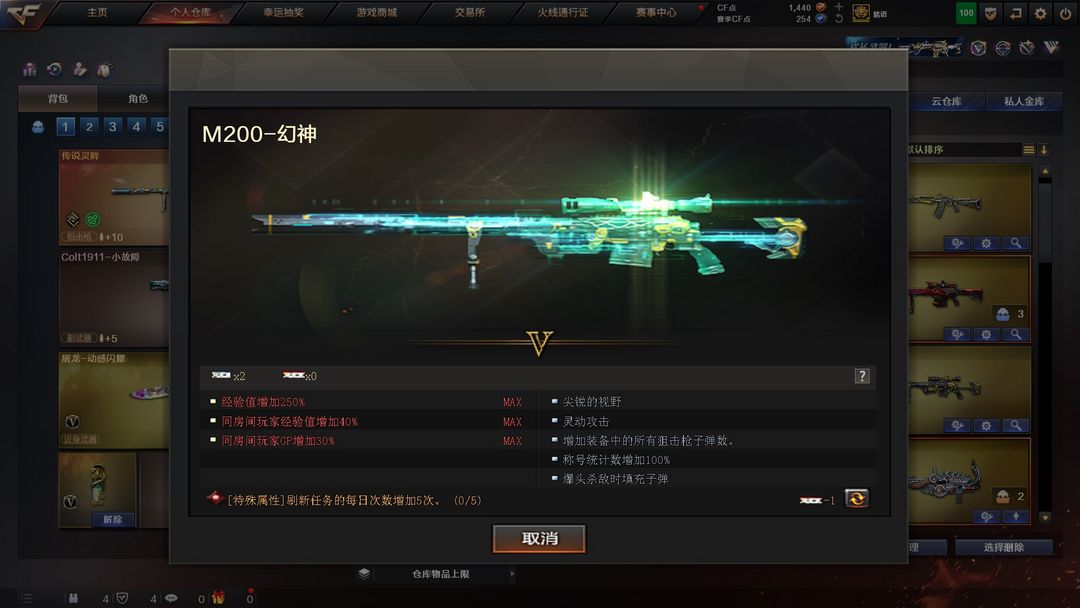Viewport: 1080px width, 608px height.
Task: Open the 游戏商城 menu tab
Action: click(376, 12)
